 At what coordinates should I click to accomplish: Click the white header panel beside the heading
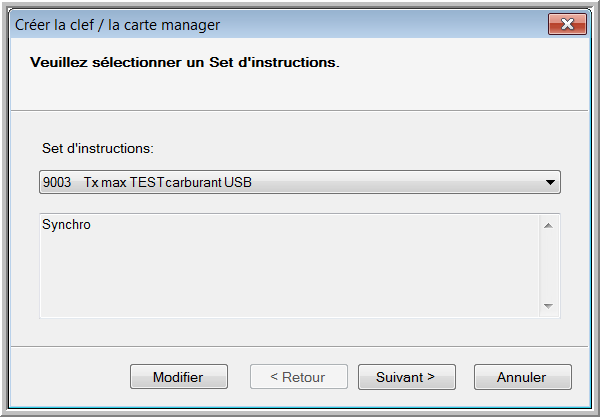459,73
